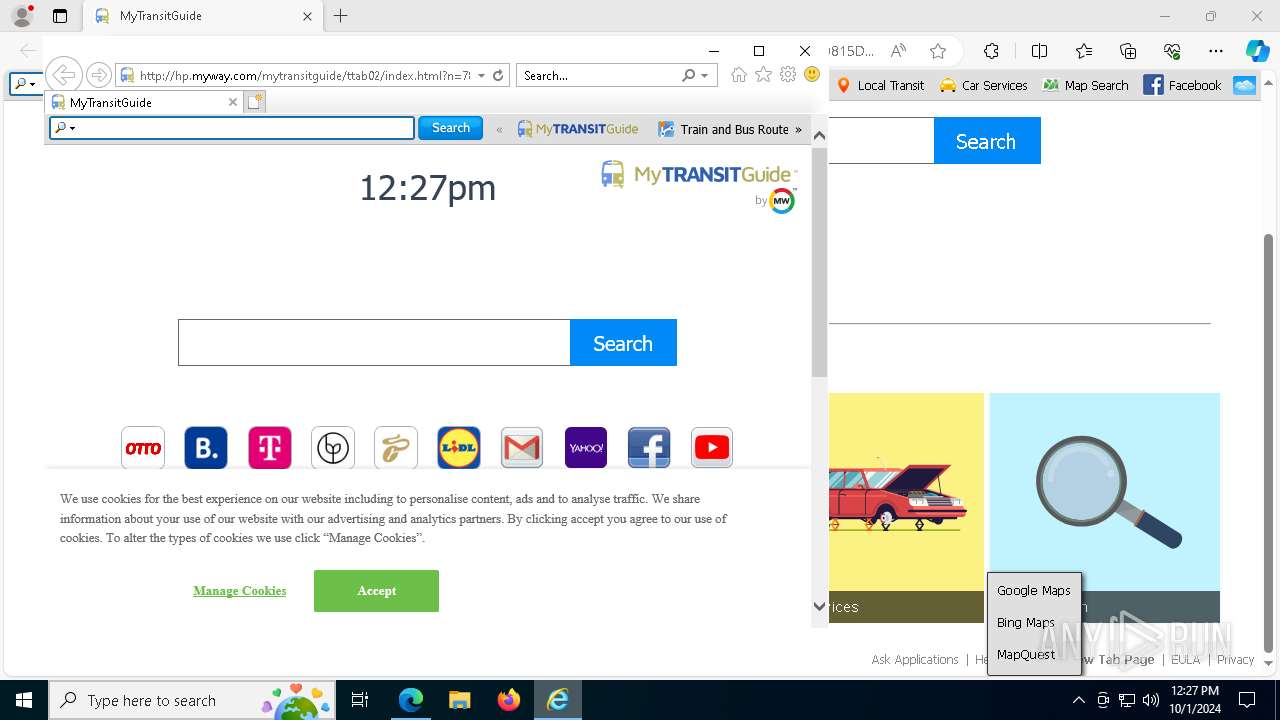
Task: Accept cookies button
Action: (376, 591)
